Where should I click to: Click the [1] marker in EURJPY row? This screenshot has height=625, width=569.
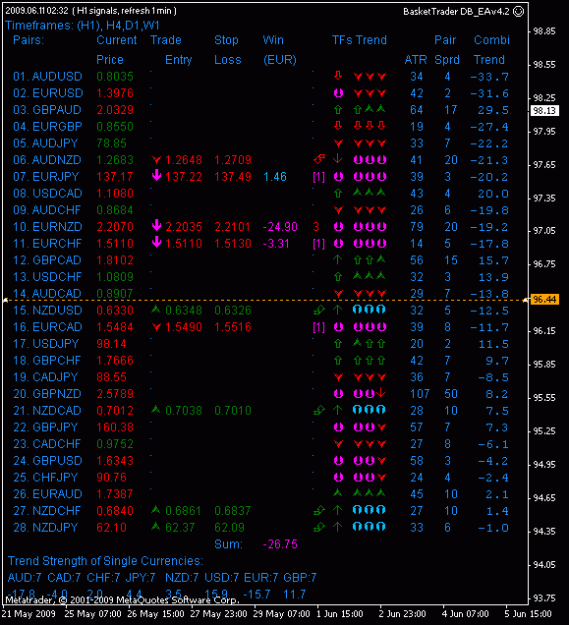point(319,177)
